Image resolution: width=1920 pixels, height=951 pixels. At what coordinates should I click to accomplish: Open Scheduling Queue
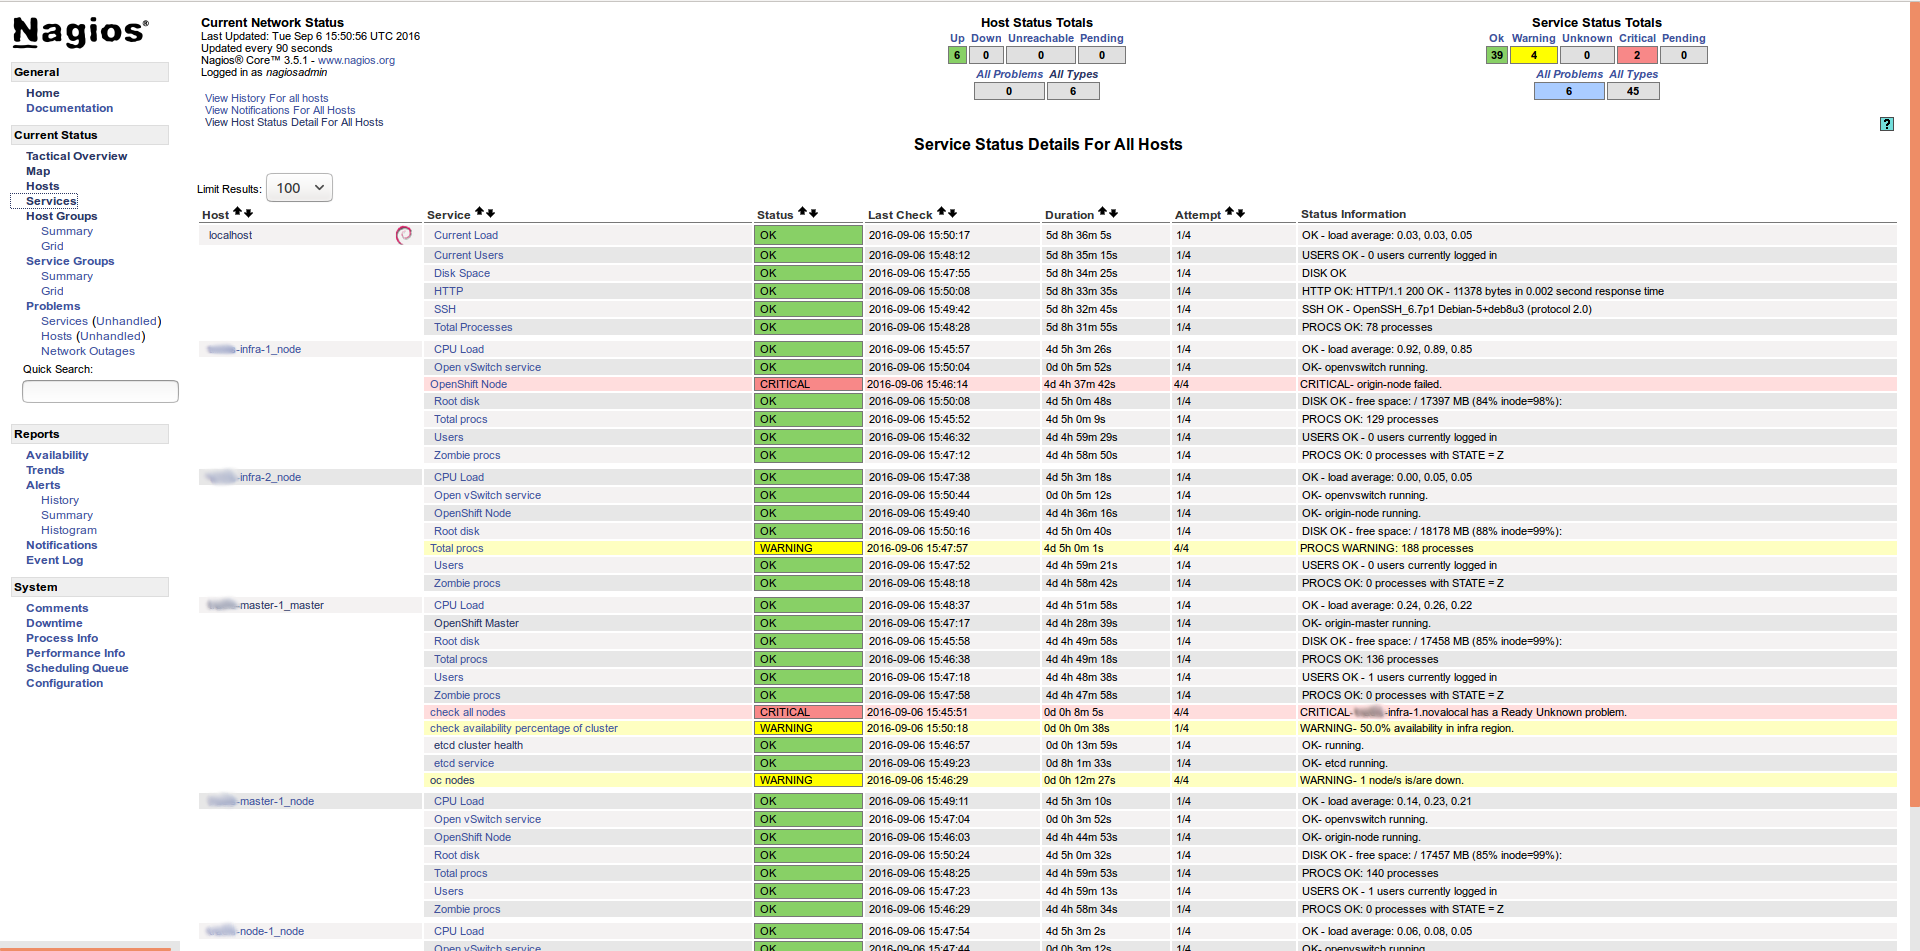tap(77, 668)
